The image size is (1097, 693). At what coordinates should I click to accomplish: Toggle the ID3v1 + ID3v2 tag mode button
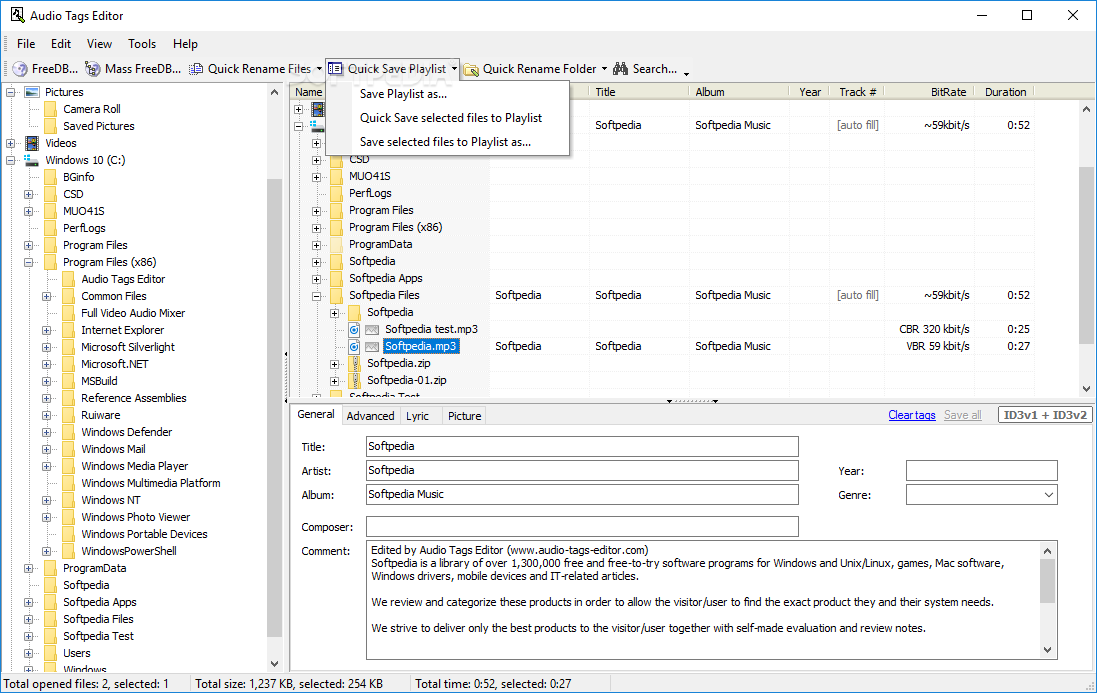point(1045,415)
